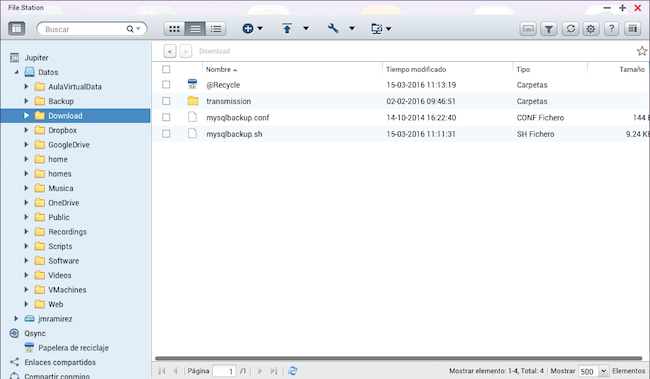Click the remote connection monitor icon
The width and height of the screenshot is (650, 379).
[376, 29]
